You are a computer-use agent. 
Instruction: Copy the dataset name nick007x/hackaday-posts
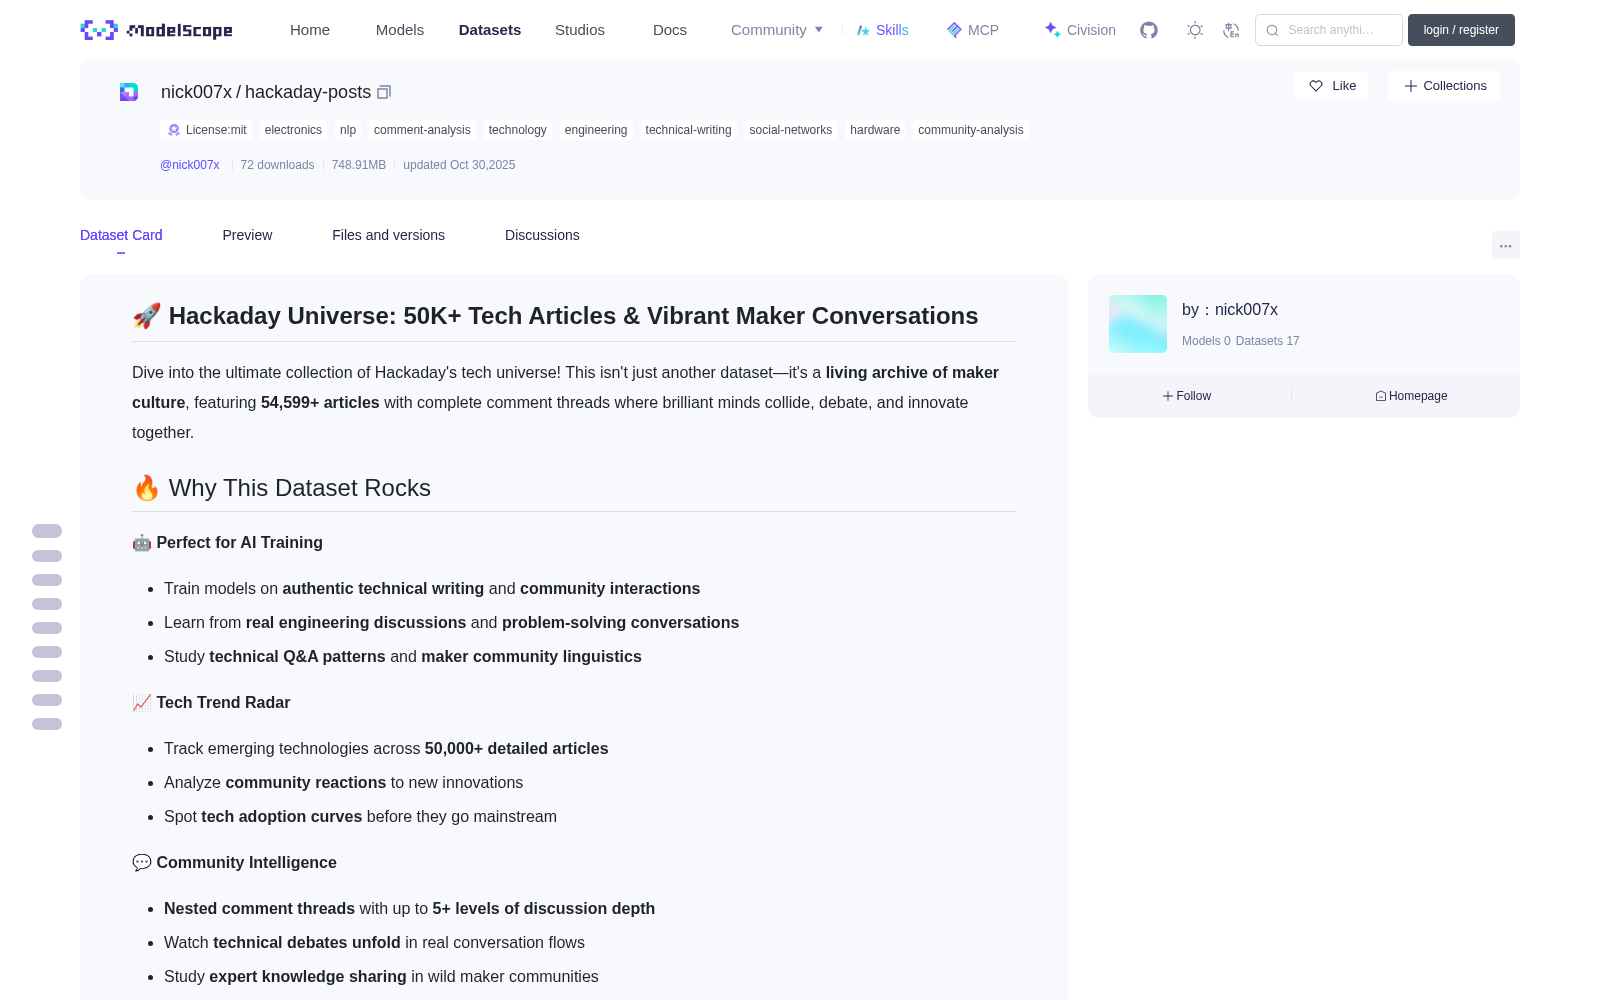click(384, 92)
